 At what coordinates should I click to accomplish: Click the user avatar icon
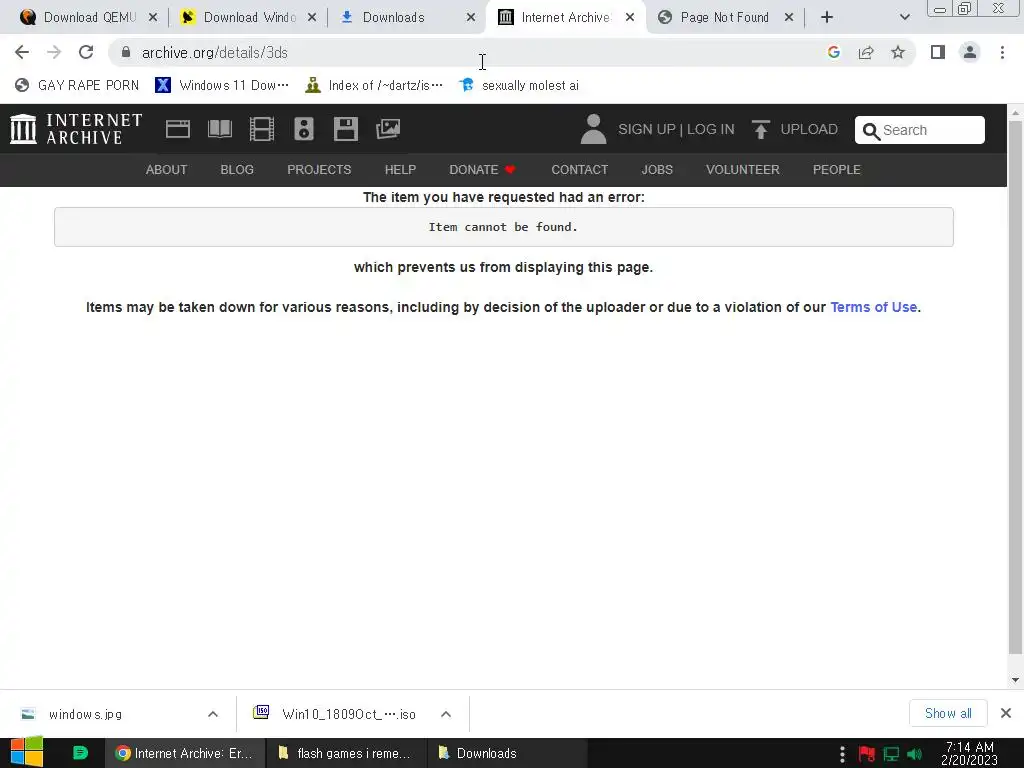593,129
